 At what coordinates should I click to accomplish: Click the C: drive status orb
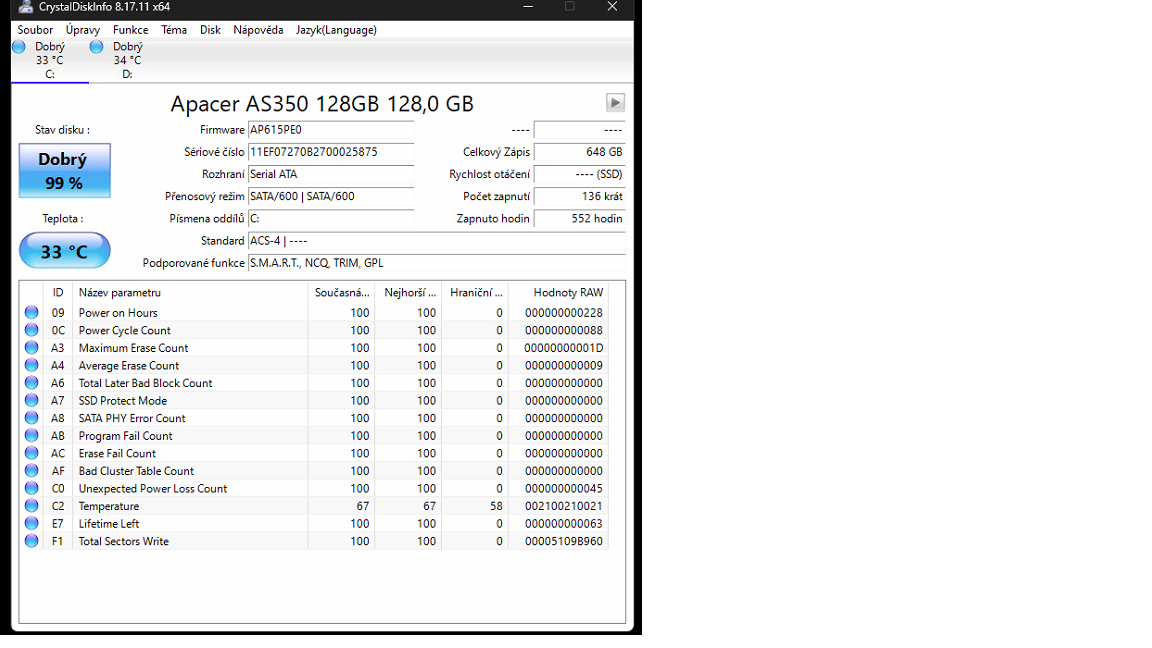pos(19,47)
